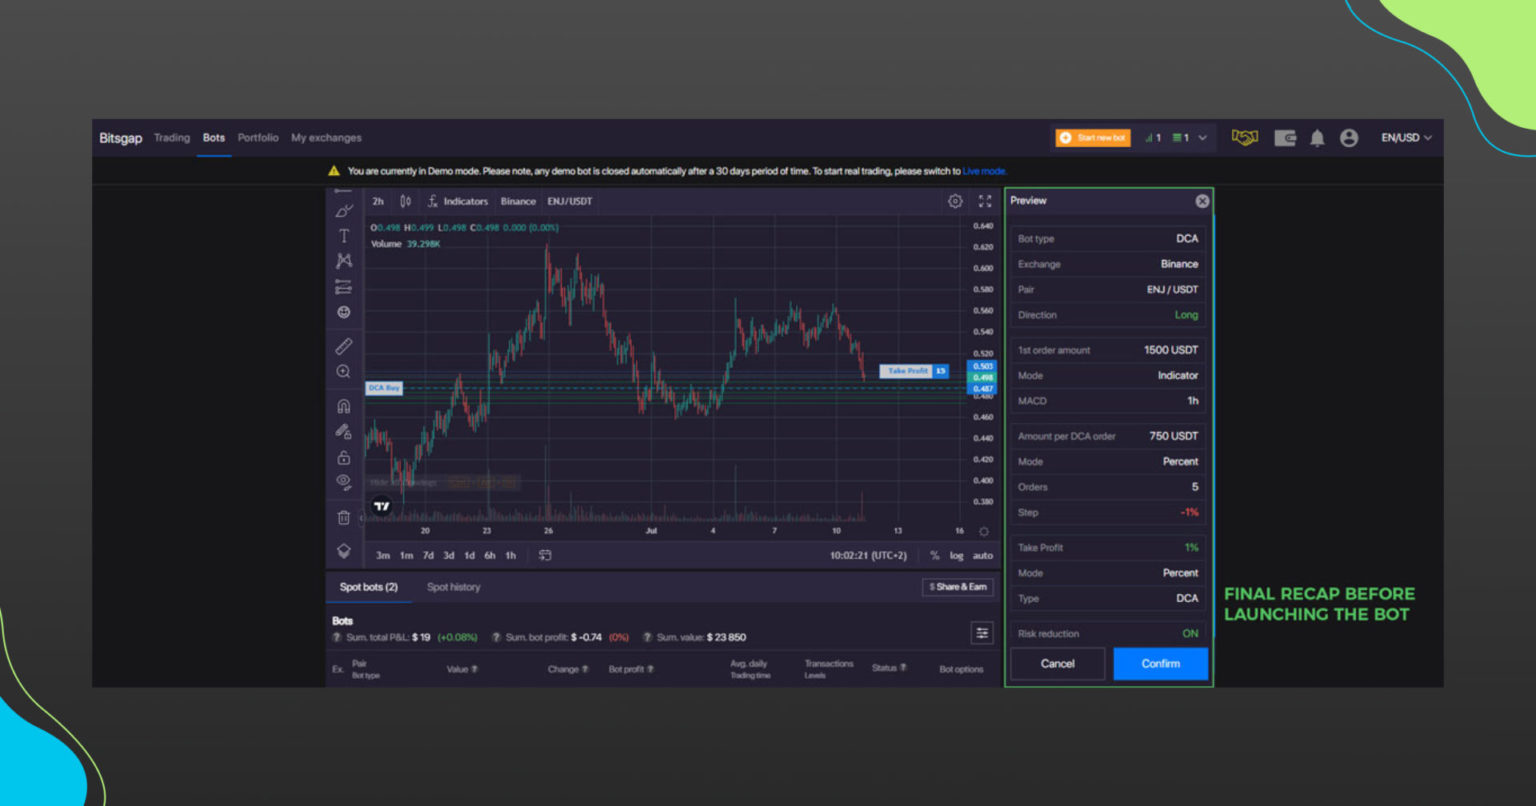Enable magnet mode on the chart
The width and height of the screenshot is (1536, 806).
(343, 406)
